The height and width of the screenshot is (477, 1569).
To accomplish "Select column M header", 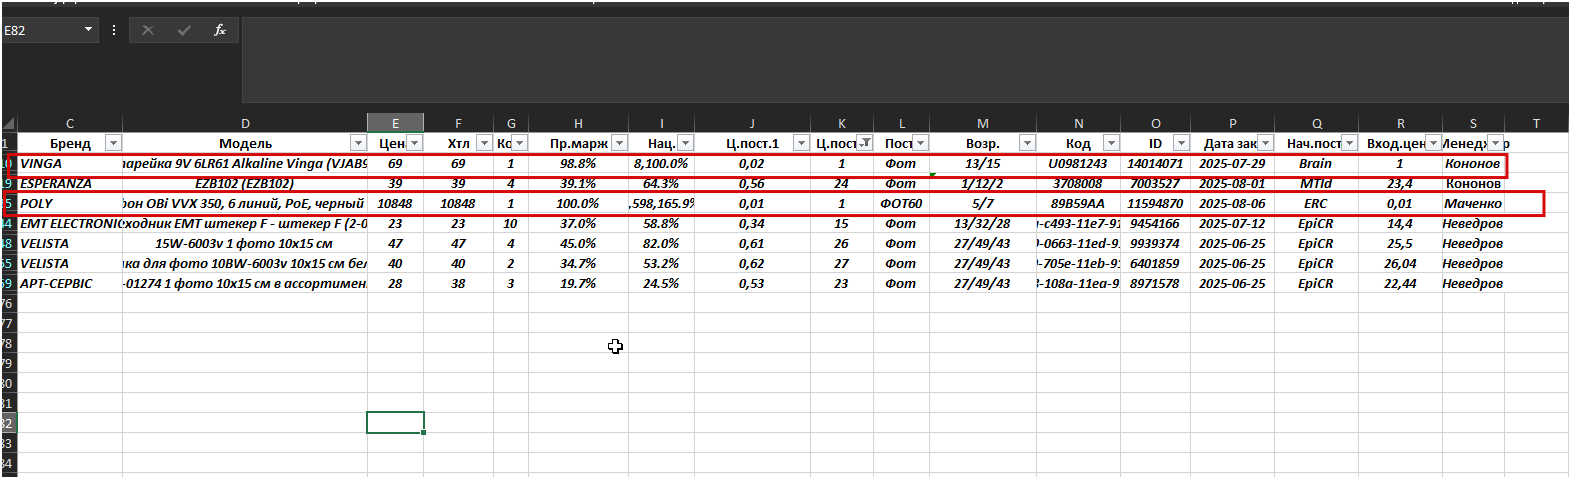I will pyautogui.click(x=983, y=123).
